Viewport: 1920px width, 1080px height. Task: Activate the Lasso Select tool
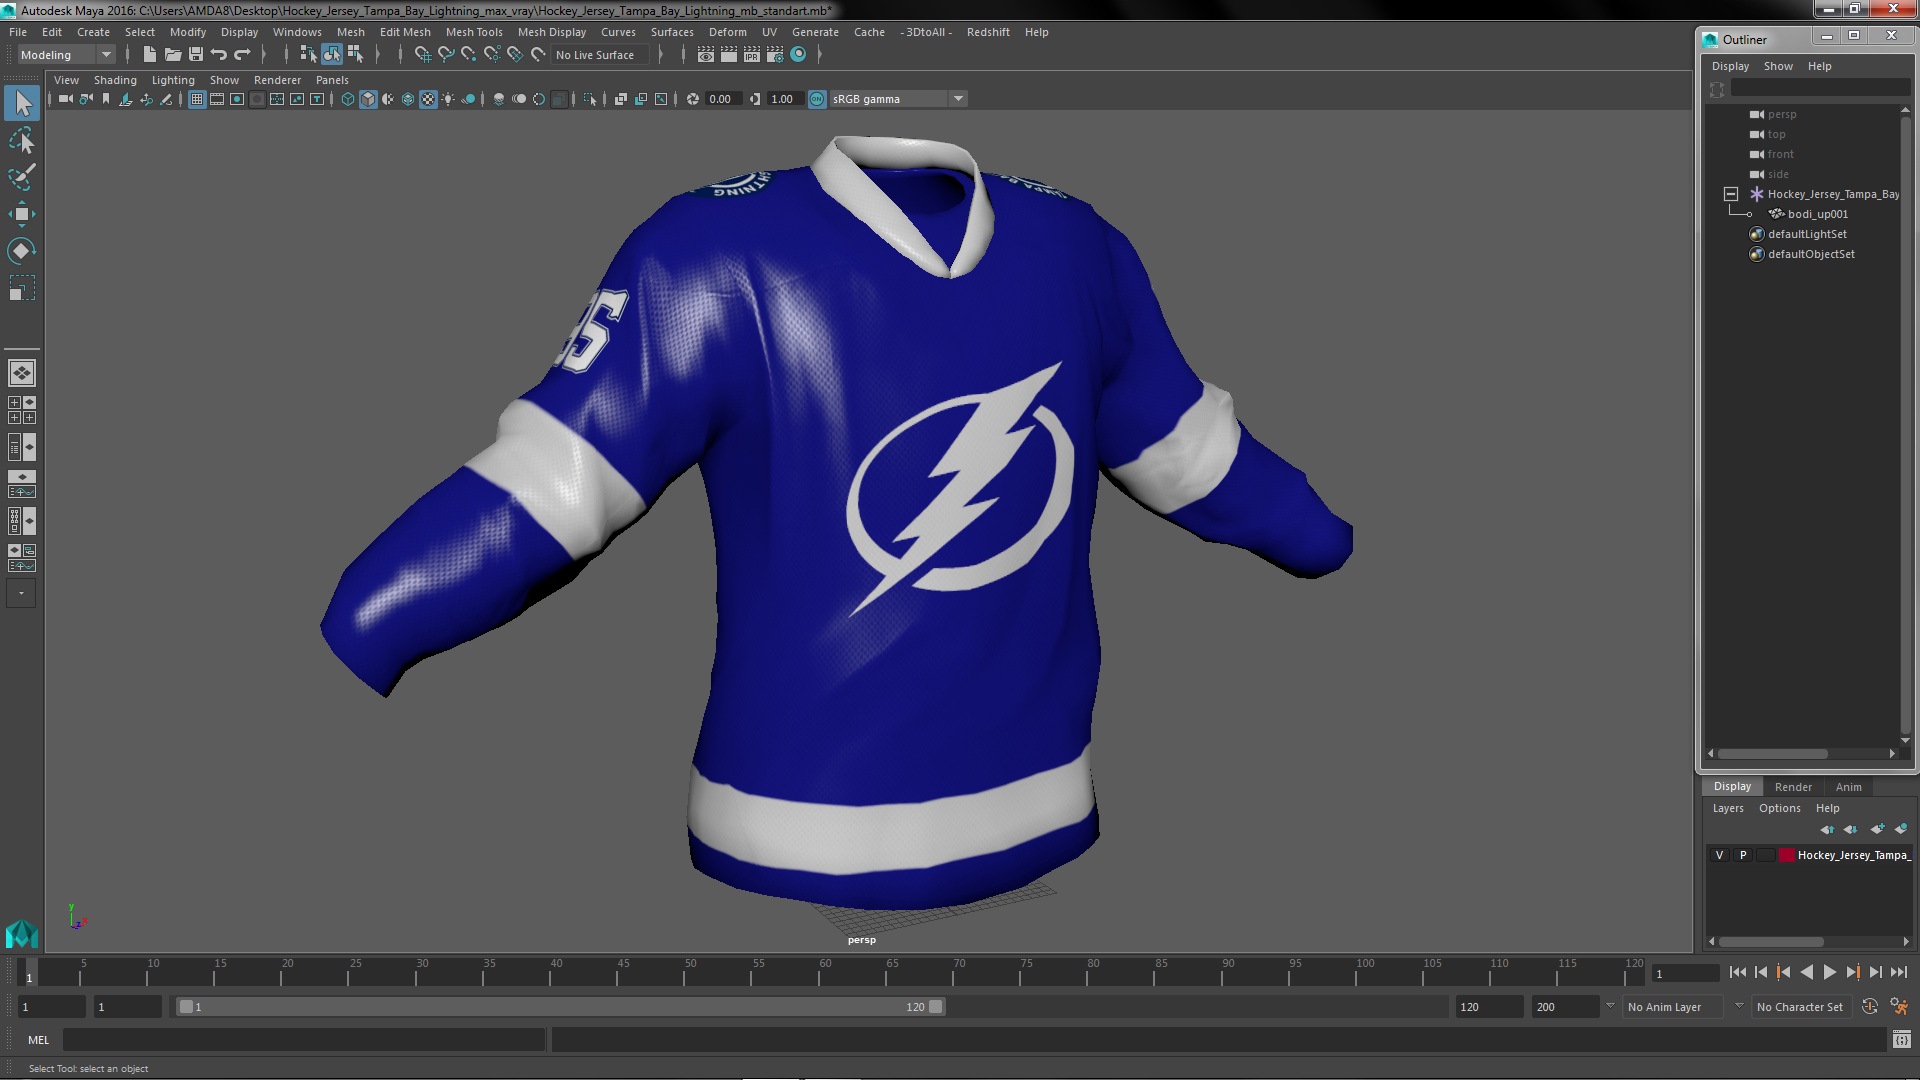(x=22, y=140)
